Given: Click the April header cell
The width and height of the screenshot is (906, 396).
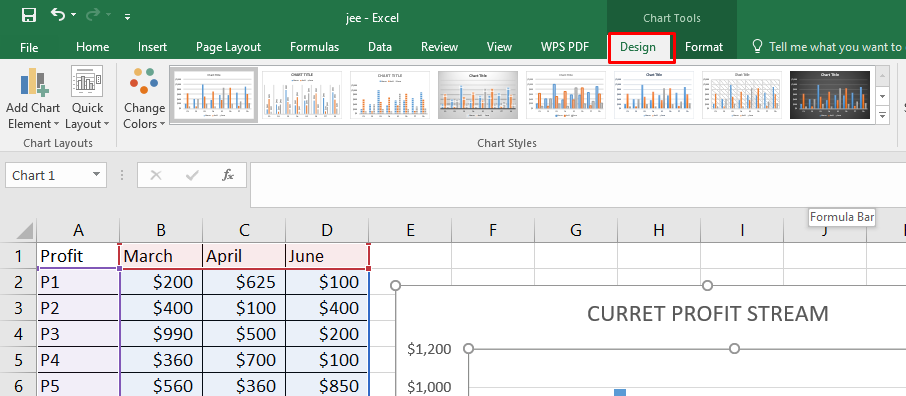Looking at the screenshot, I should 244,256.
